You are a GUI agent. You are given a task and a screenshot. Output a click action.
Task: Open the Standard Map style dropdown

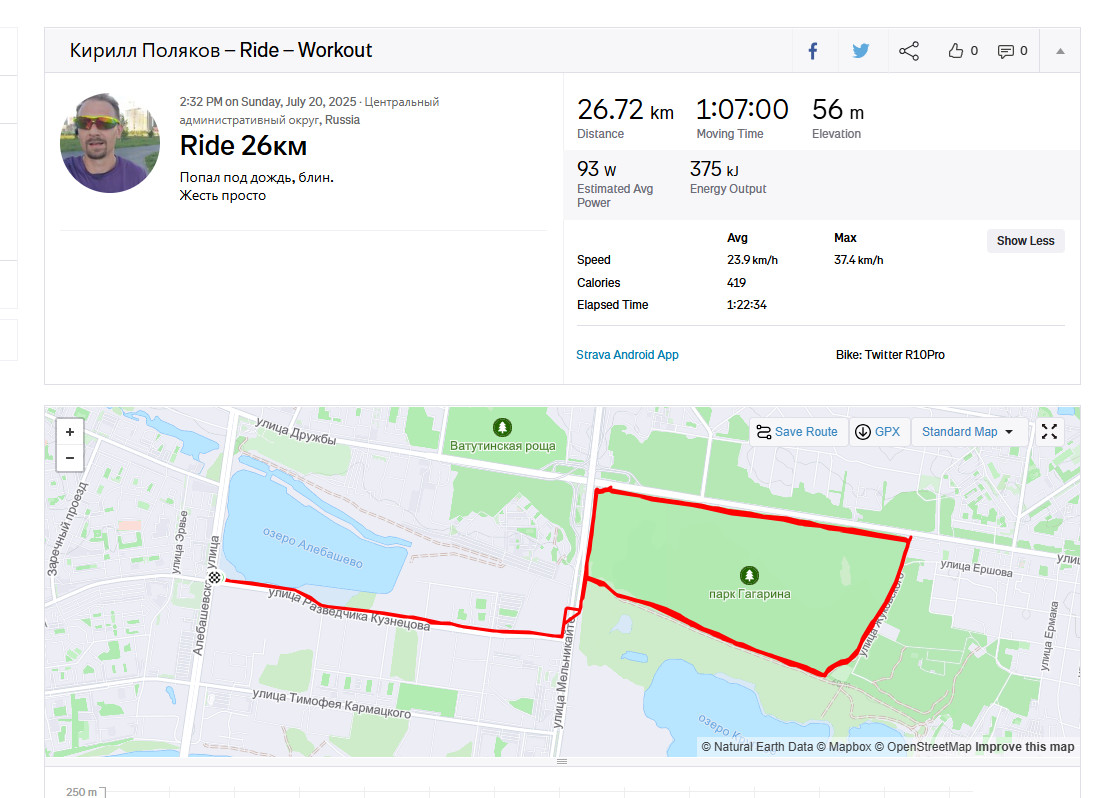967,432
